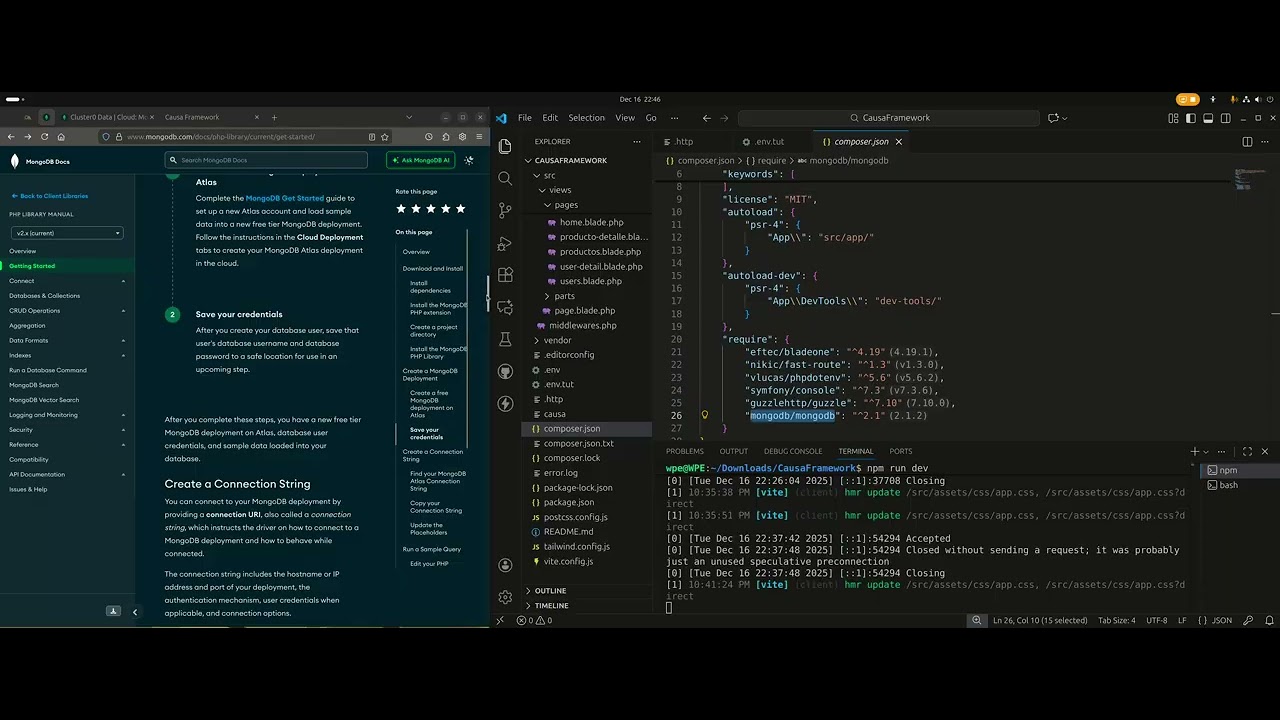This screenshot has height=720, width=1280.
Task: Rate the page with the first star
Action: click(401, 209)
